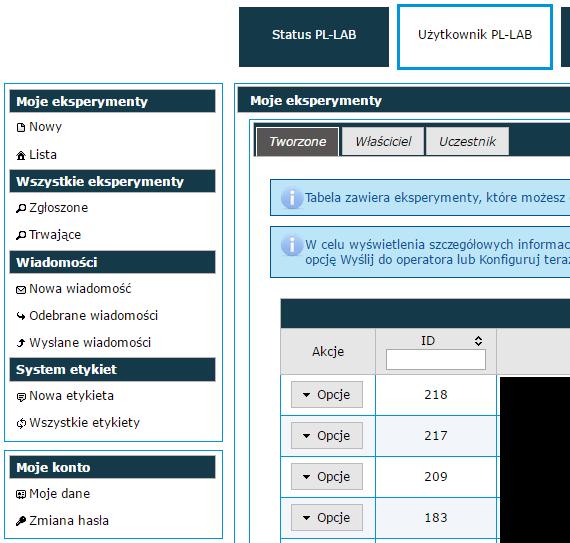The height and width of the screenshot is (543, 570).
Task: Open the Lista experiments link
Action: pos(43,155)
